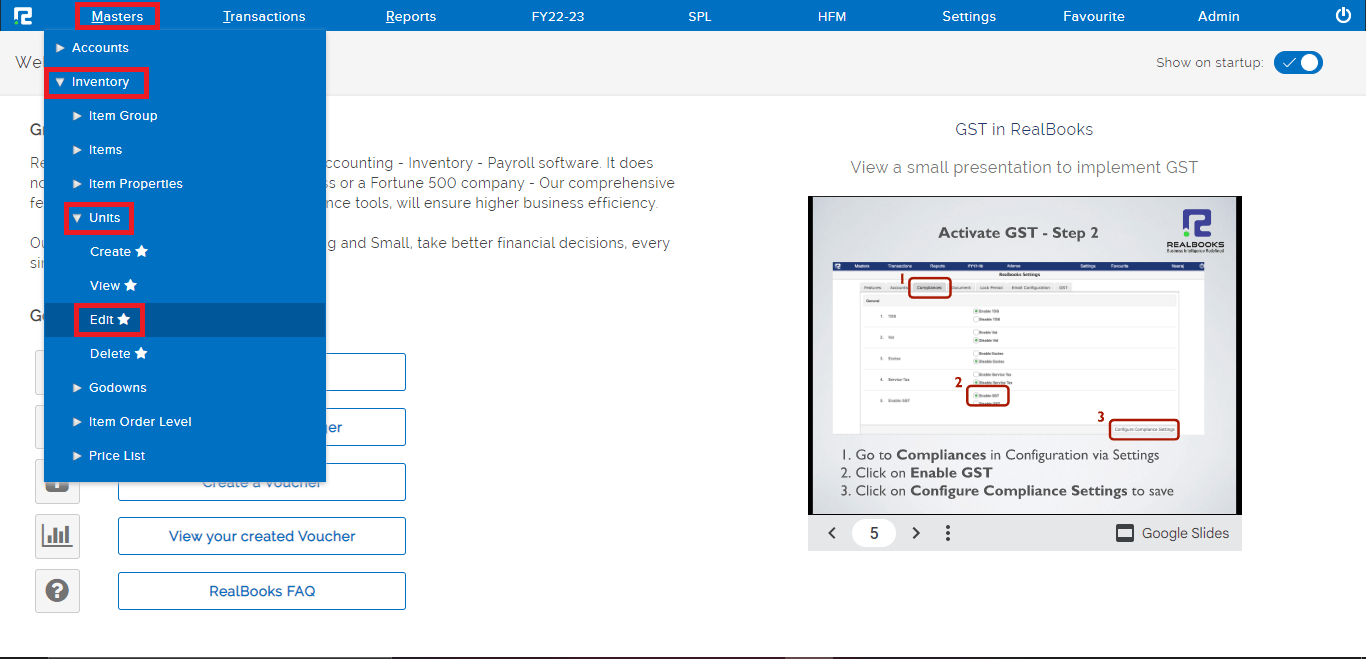Click the question mark FAQ icon
Viewport: 1366px width, 659px height.
[x=57, y=591]
